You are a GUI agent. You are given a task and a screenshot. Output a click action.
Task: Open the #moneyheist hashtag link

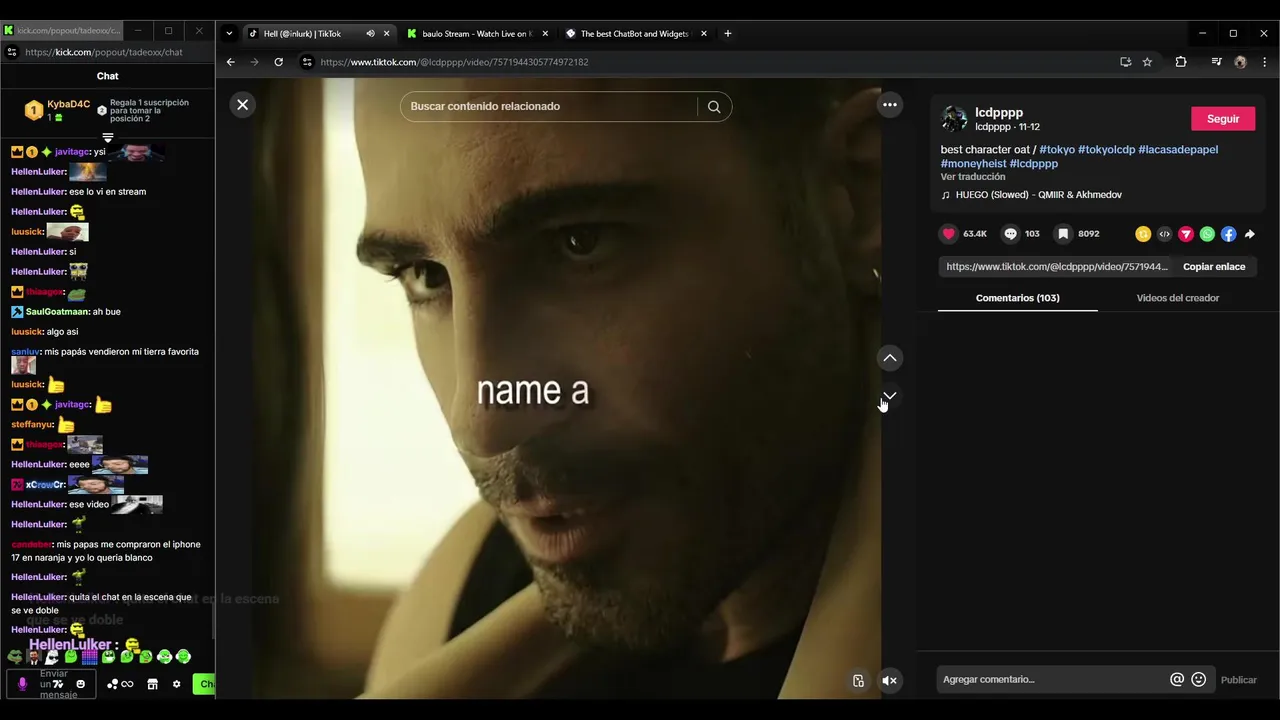973,164
